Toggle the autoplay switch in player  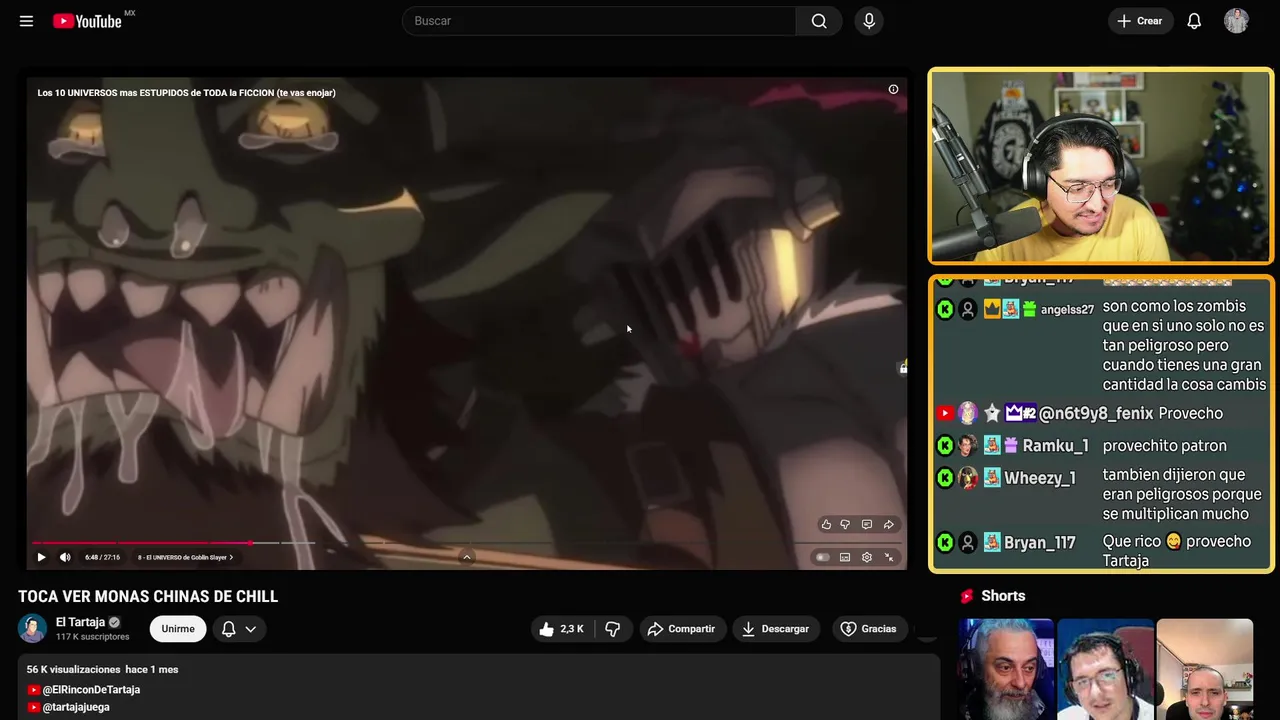point(823,557)
